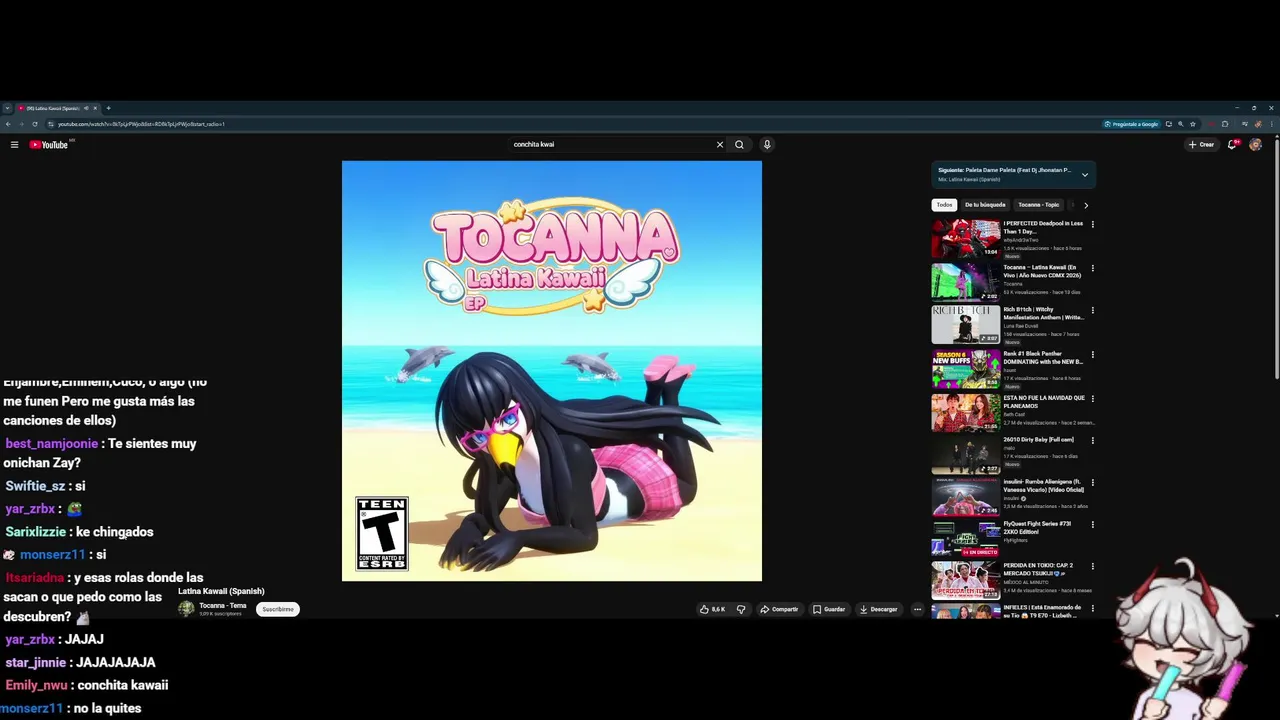Open the Tocanna - Tema channel name
Screen dimensions: 1280x720
[x=222, y=606]
